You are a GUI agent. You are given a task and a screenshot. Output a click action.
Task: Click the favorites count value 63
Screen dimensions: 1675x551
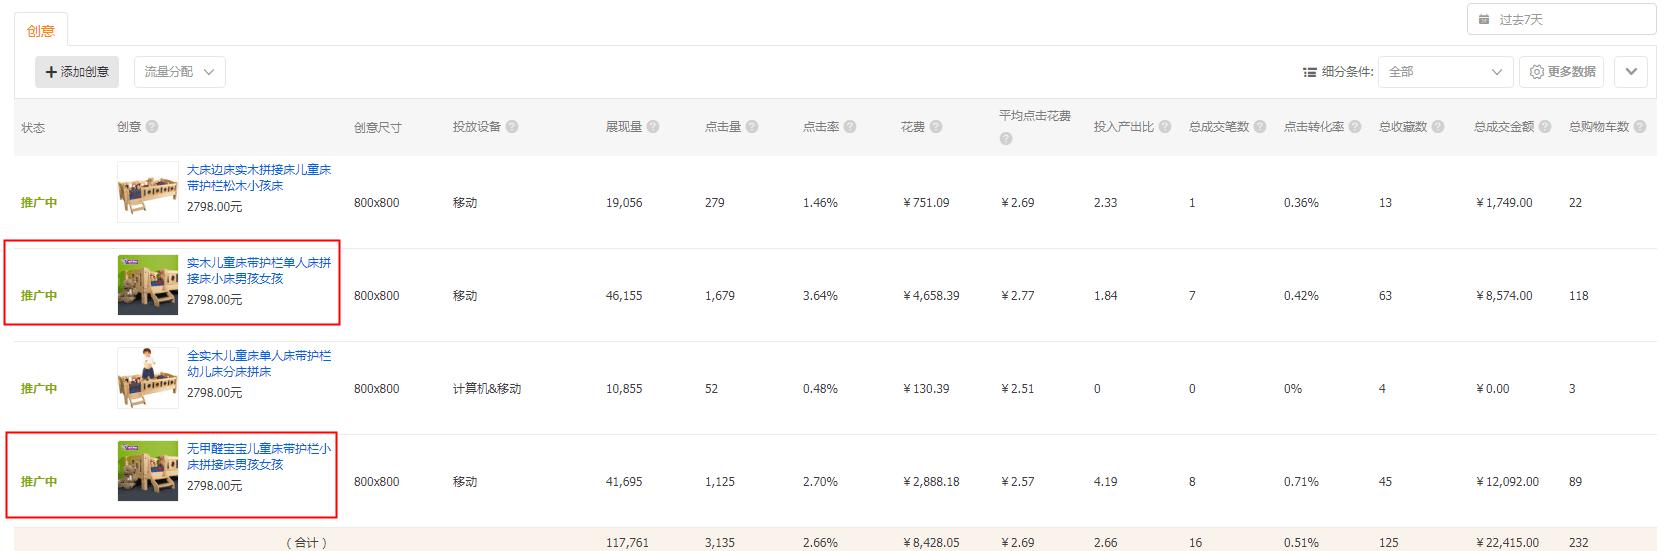click(1385, 296)
